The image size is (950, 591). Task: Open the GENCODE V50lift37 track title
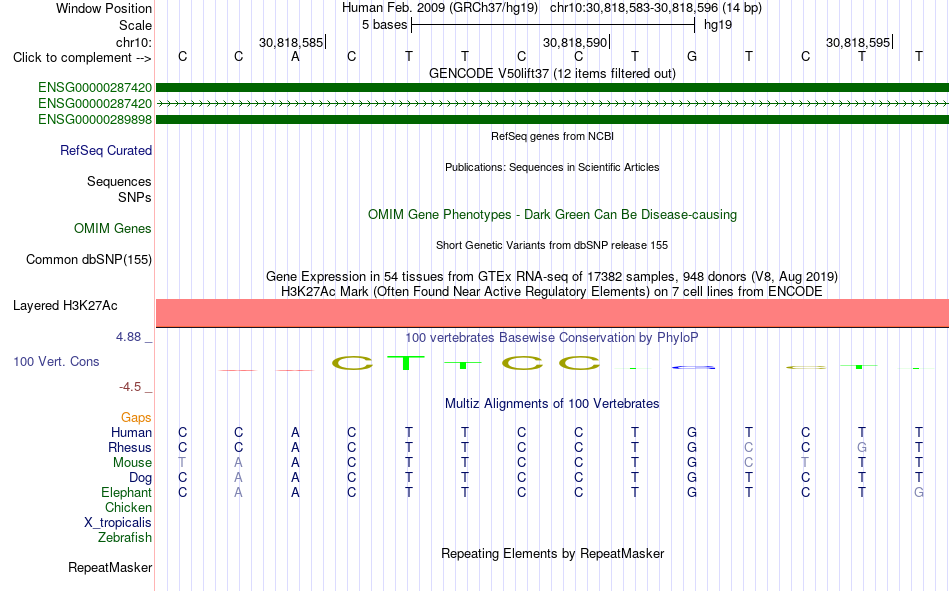(x=552, y=73)
